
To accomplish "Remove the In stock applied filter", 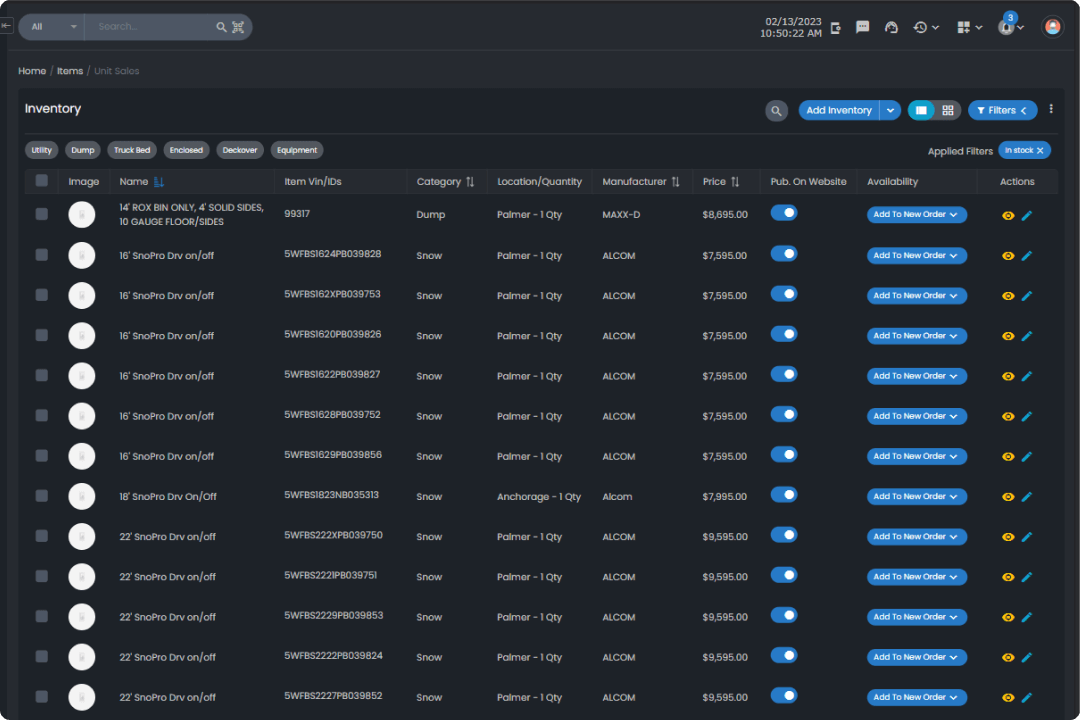I will [x=1040, y=150].
